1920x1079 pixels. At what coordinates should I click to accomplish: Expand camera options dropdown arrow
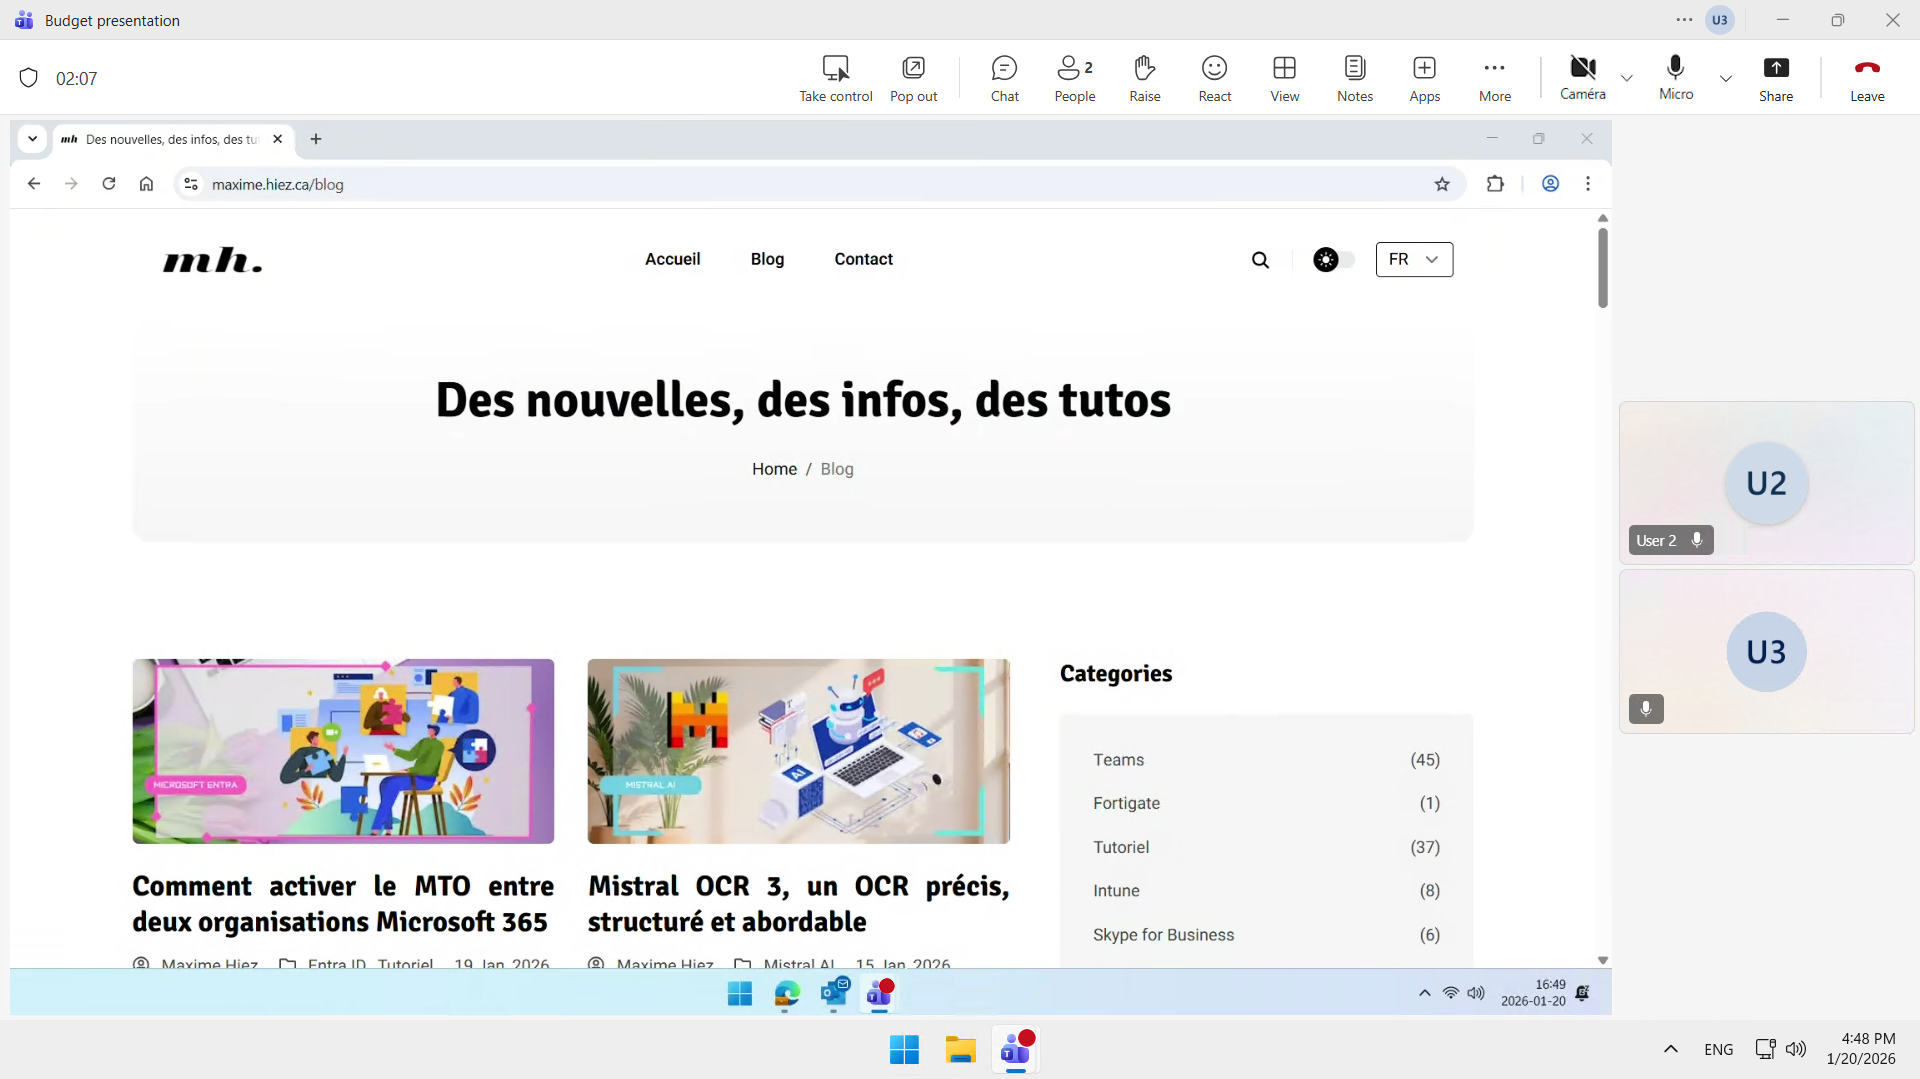(1627, 78)
